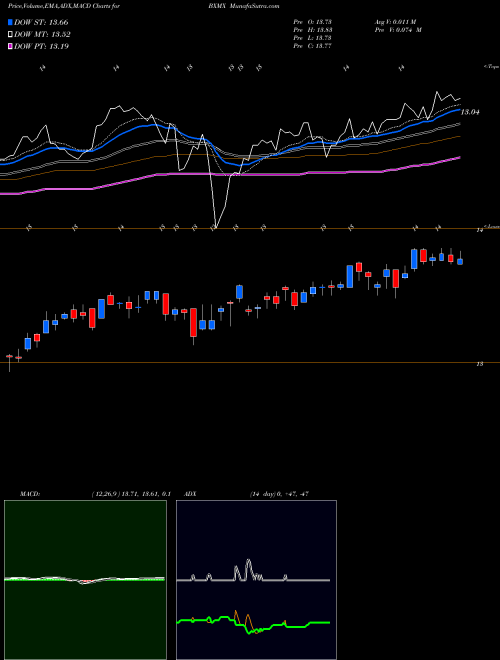The height and width of the screenshot is (660, 500).
Task: Select the 'DOW PT: 13.19' legend text
Action: (x=41, y=46)
